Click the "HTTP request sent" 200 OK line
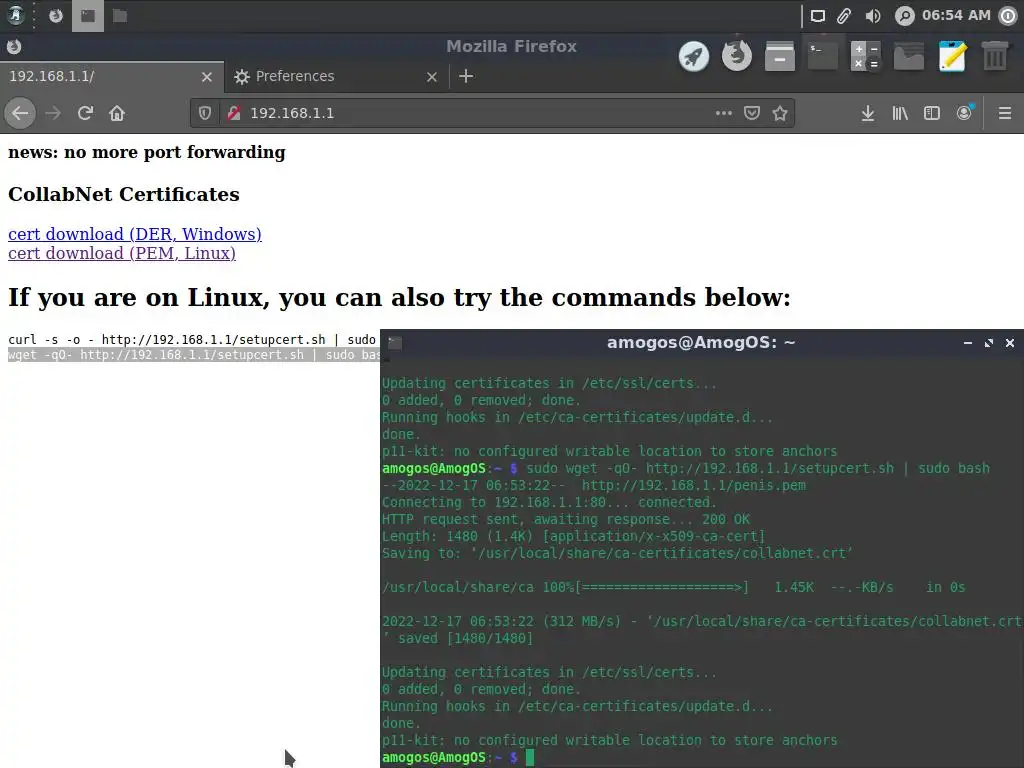 (x=566, y=519)
